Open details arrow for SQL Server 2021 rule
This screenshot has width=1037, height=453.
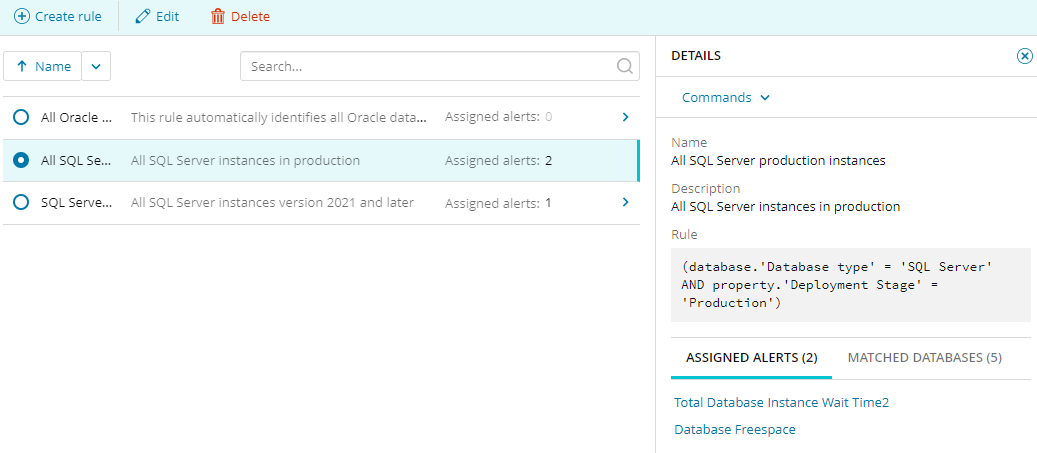point(625,203)
